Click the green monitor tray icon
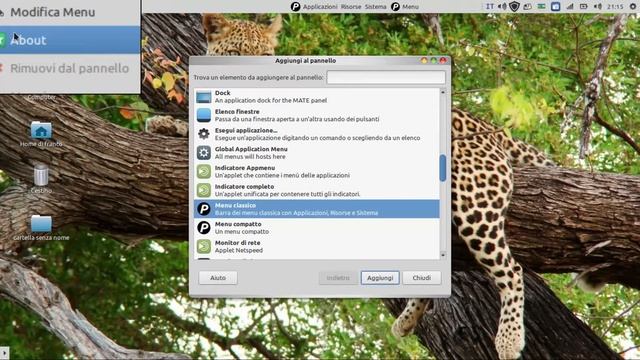Screen dimensions: 640x360 (x=542, y=7)
